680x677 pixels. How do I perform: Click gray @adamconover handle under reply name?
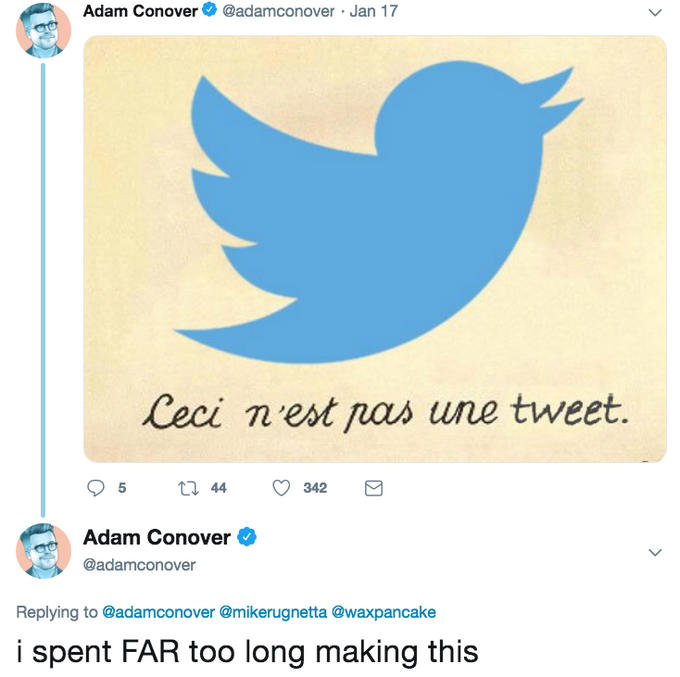(x=139, y=565)
